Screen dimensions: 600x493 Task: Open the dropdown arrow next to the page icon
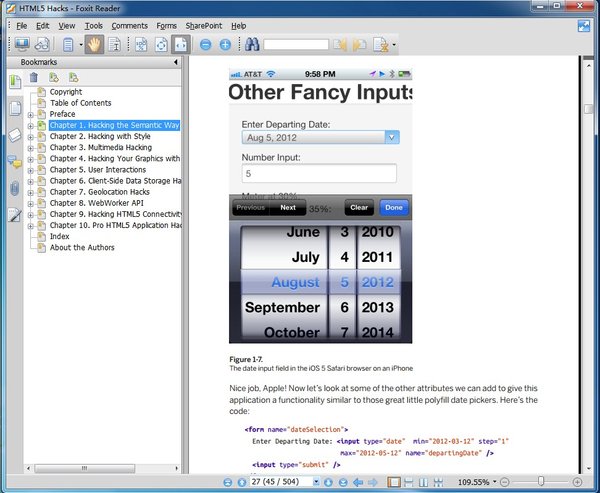tap(81, 45)
